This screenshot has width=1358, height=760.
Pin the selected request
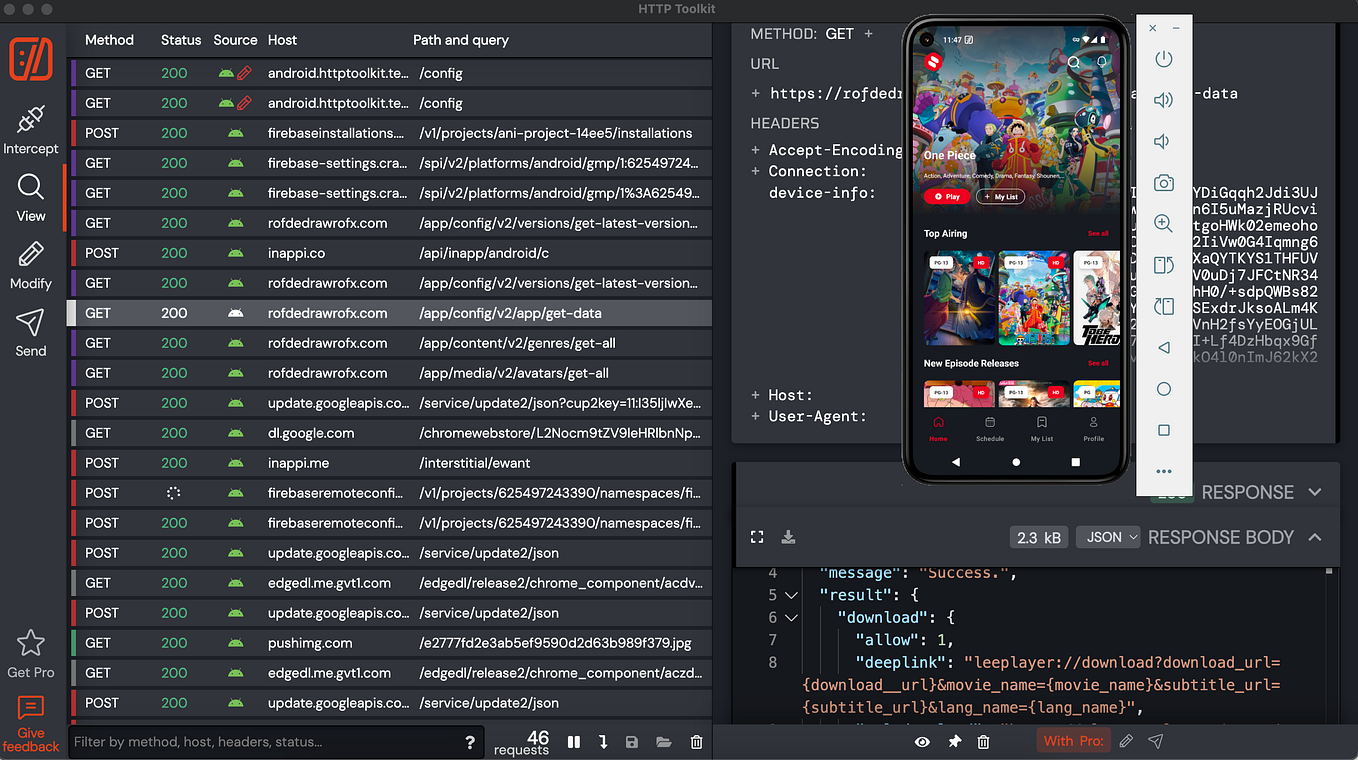(x=954, y=741)
